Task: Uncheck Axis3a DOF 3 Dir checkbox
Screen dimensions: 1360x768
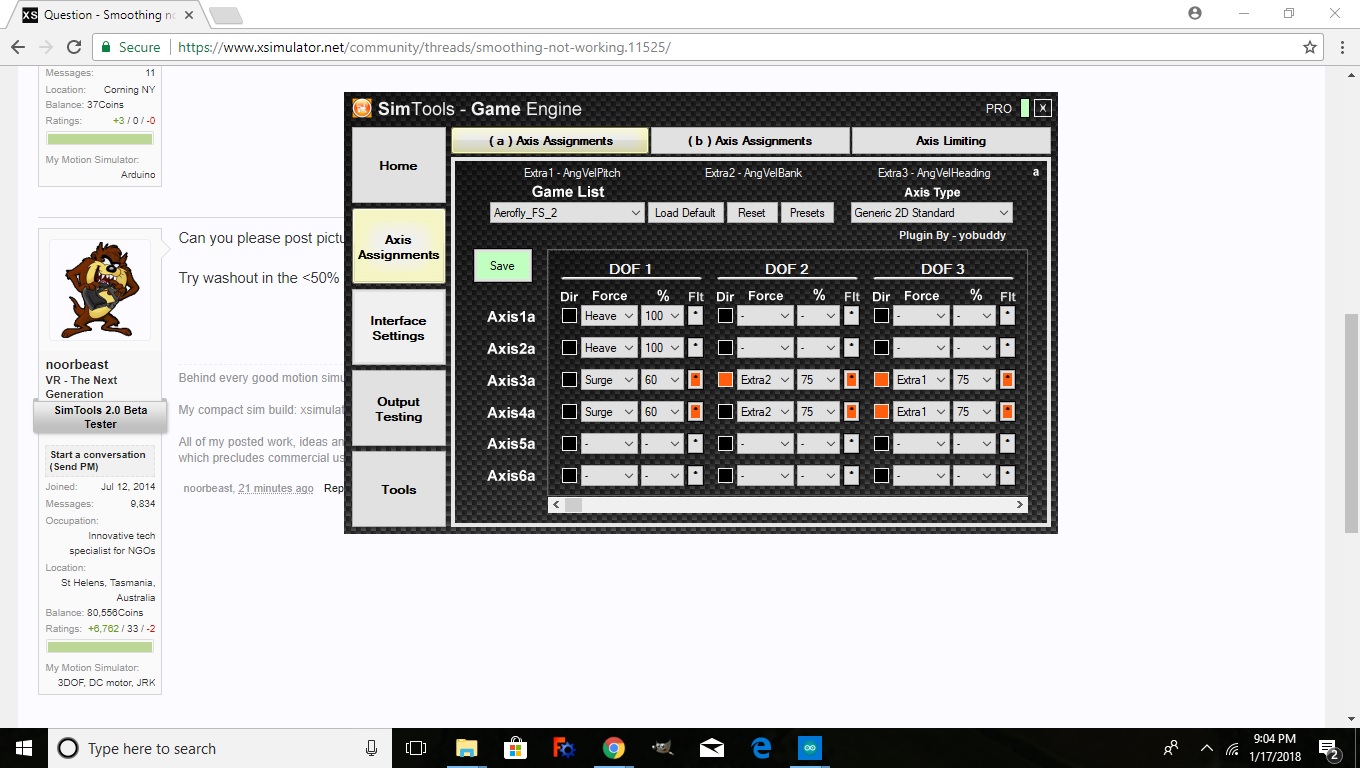Action: click(881, 380)
